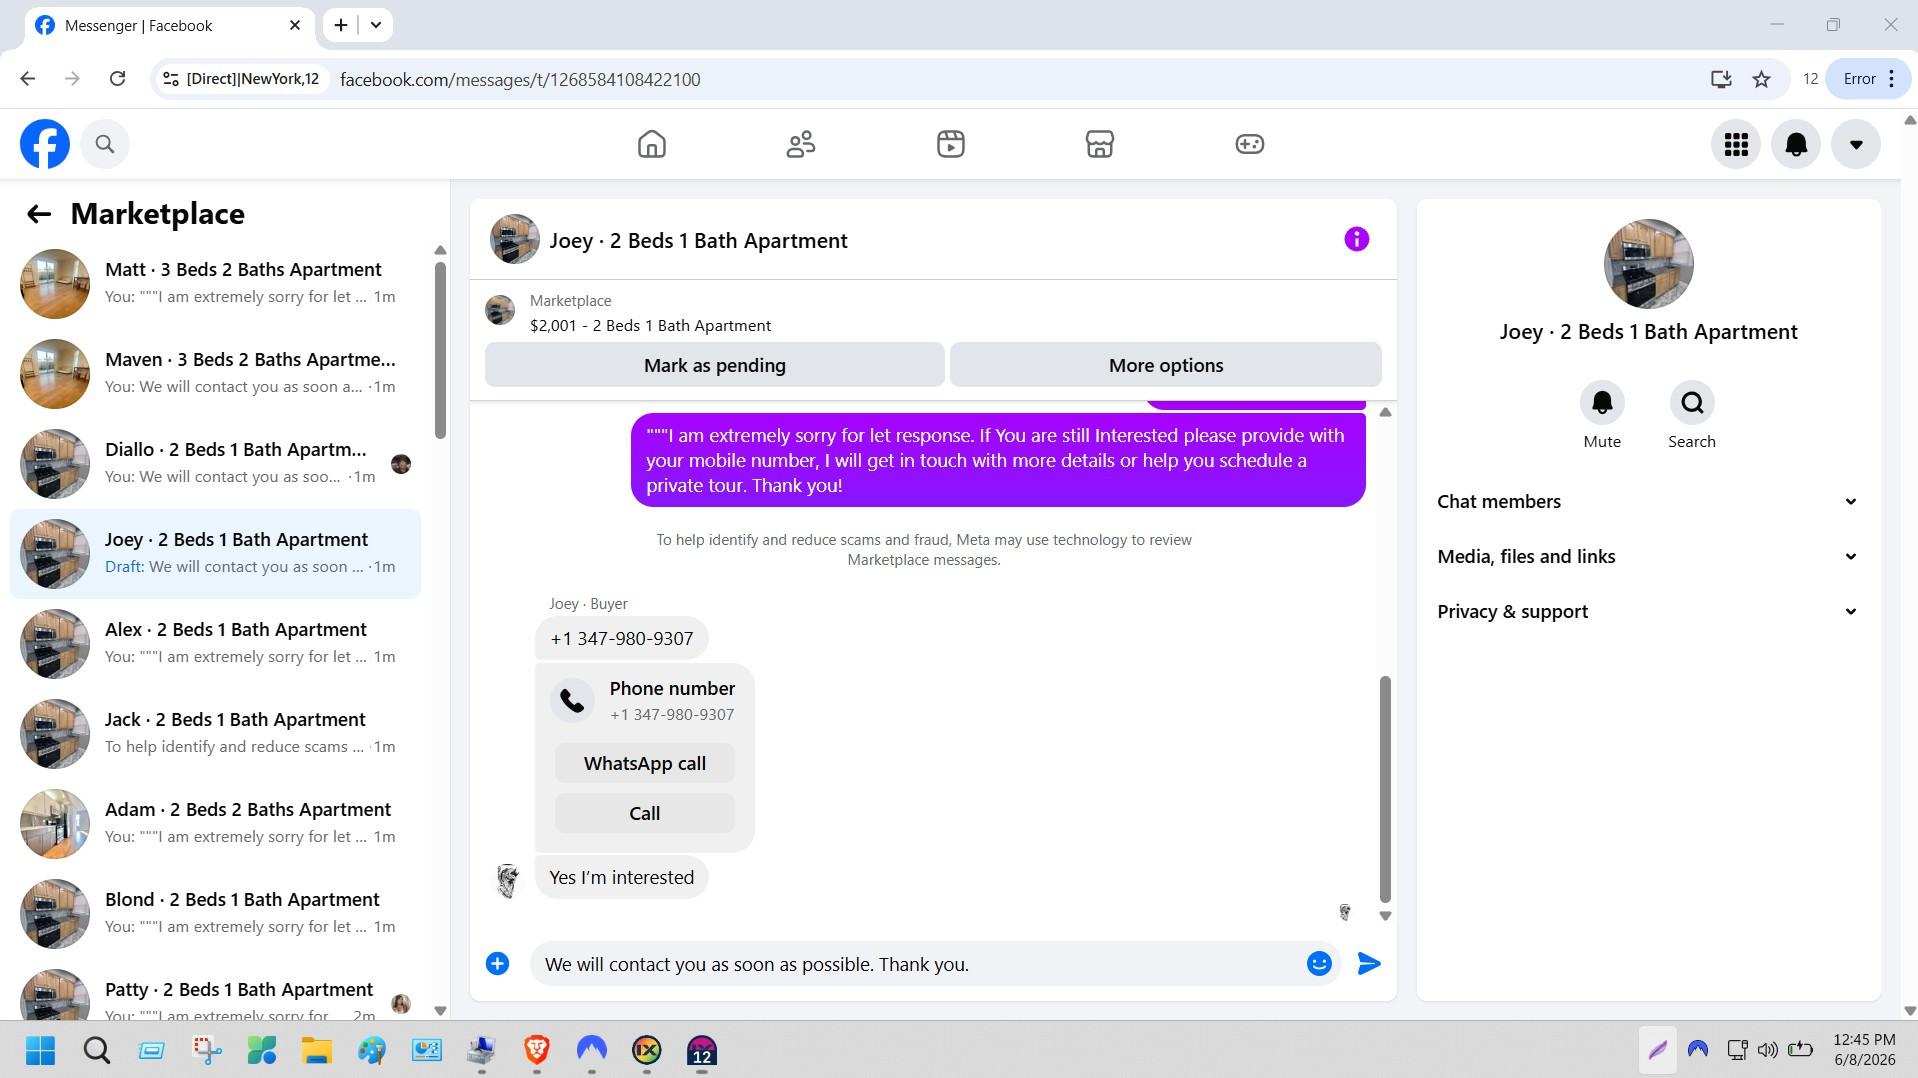Select Joey conversation in the list
The width and height of the screenshot is (1918, 1078).
[215, 554]
